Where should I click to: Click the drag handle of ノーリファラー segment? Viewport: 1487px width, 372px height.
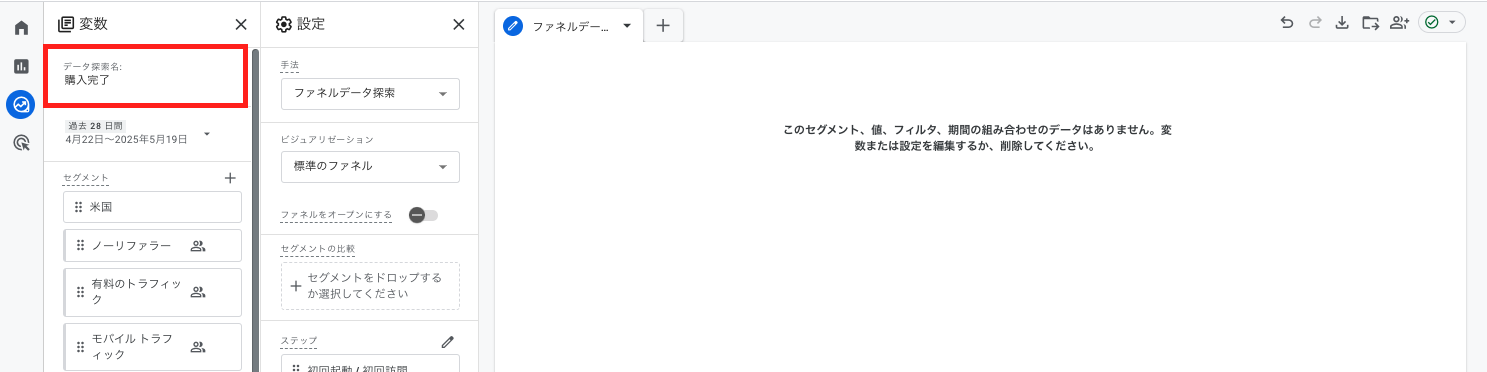(x=81, y=245)
